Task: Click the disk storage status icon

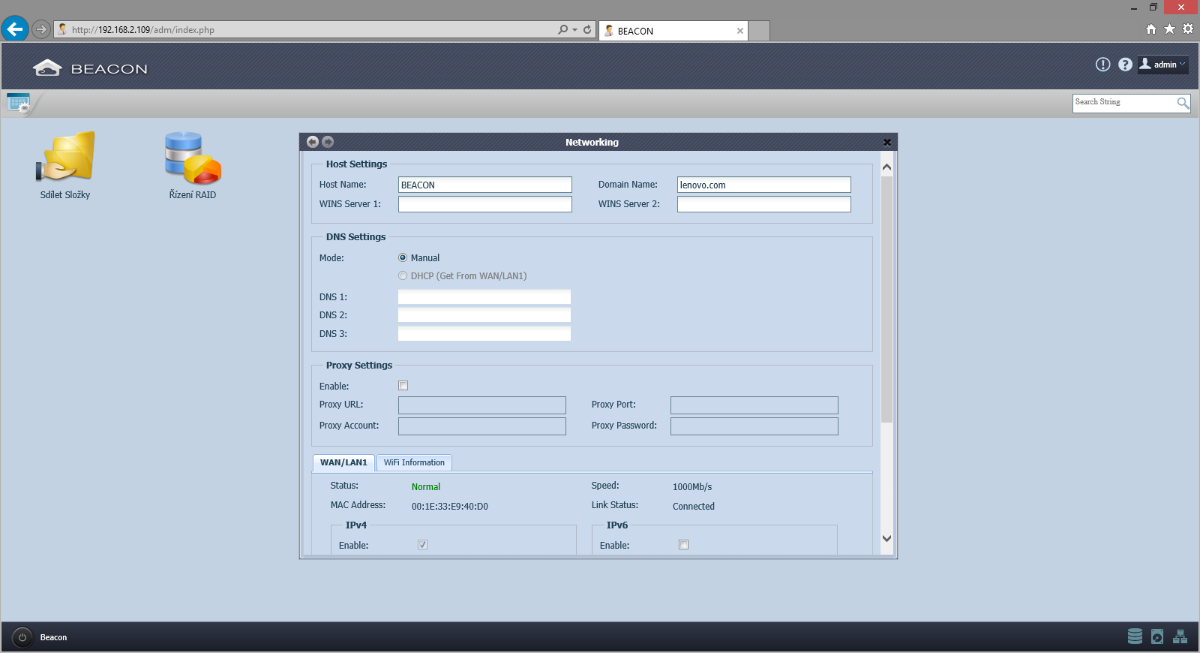Action: 1134,636
